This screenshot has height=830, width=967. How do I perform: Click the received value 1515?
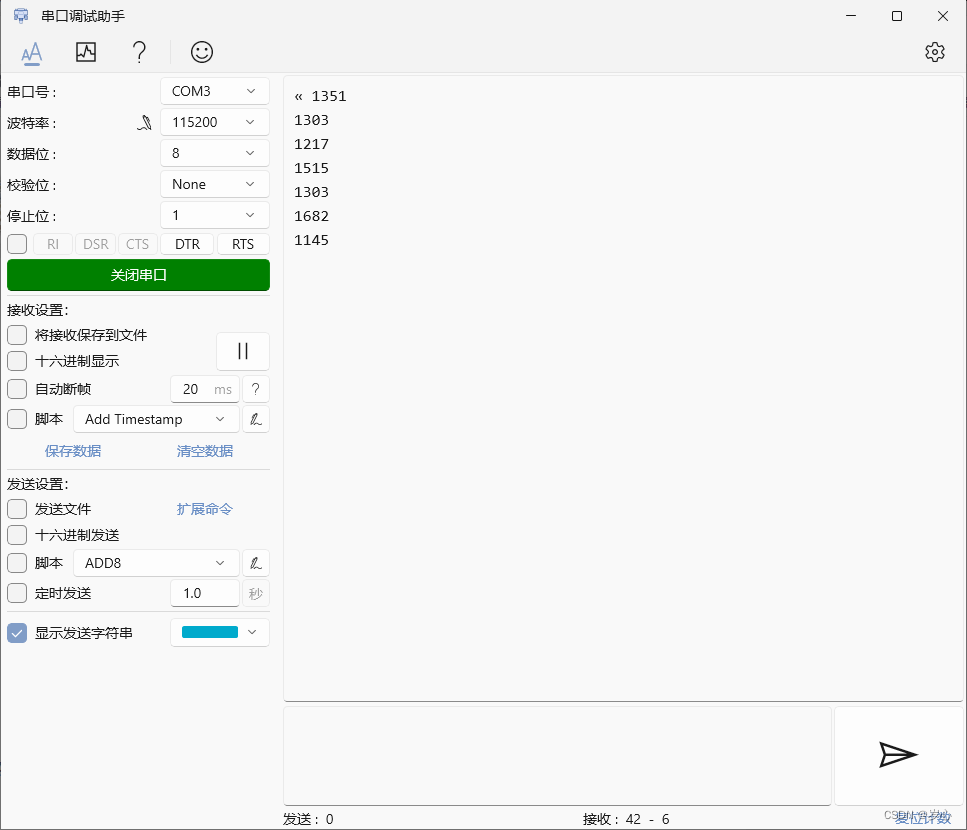tap(311, 168)
